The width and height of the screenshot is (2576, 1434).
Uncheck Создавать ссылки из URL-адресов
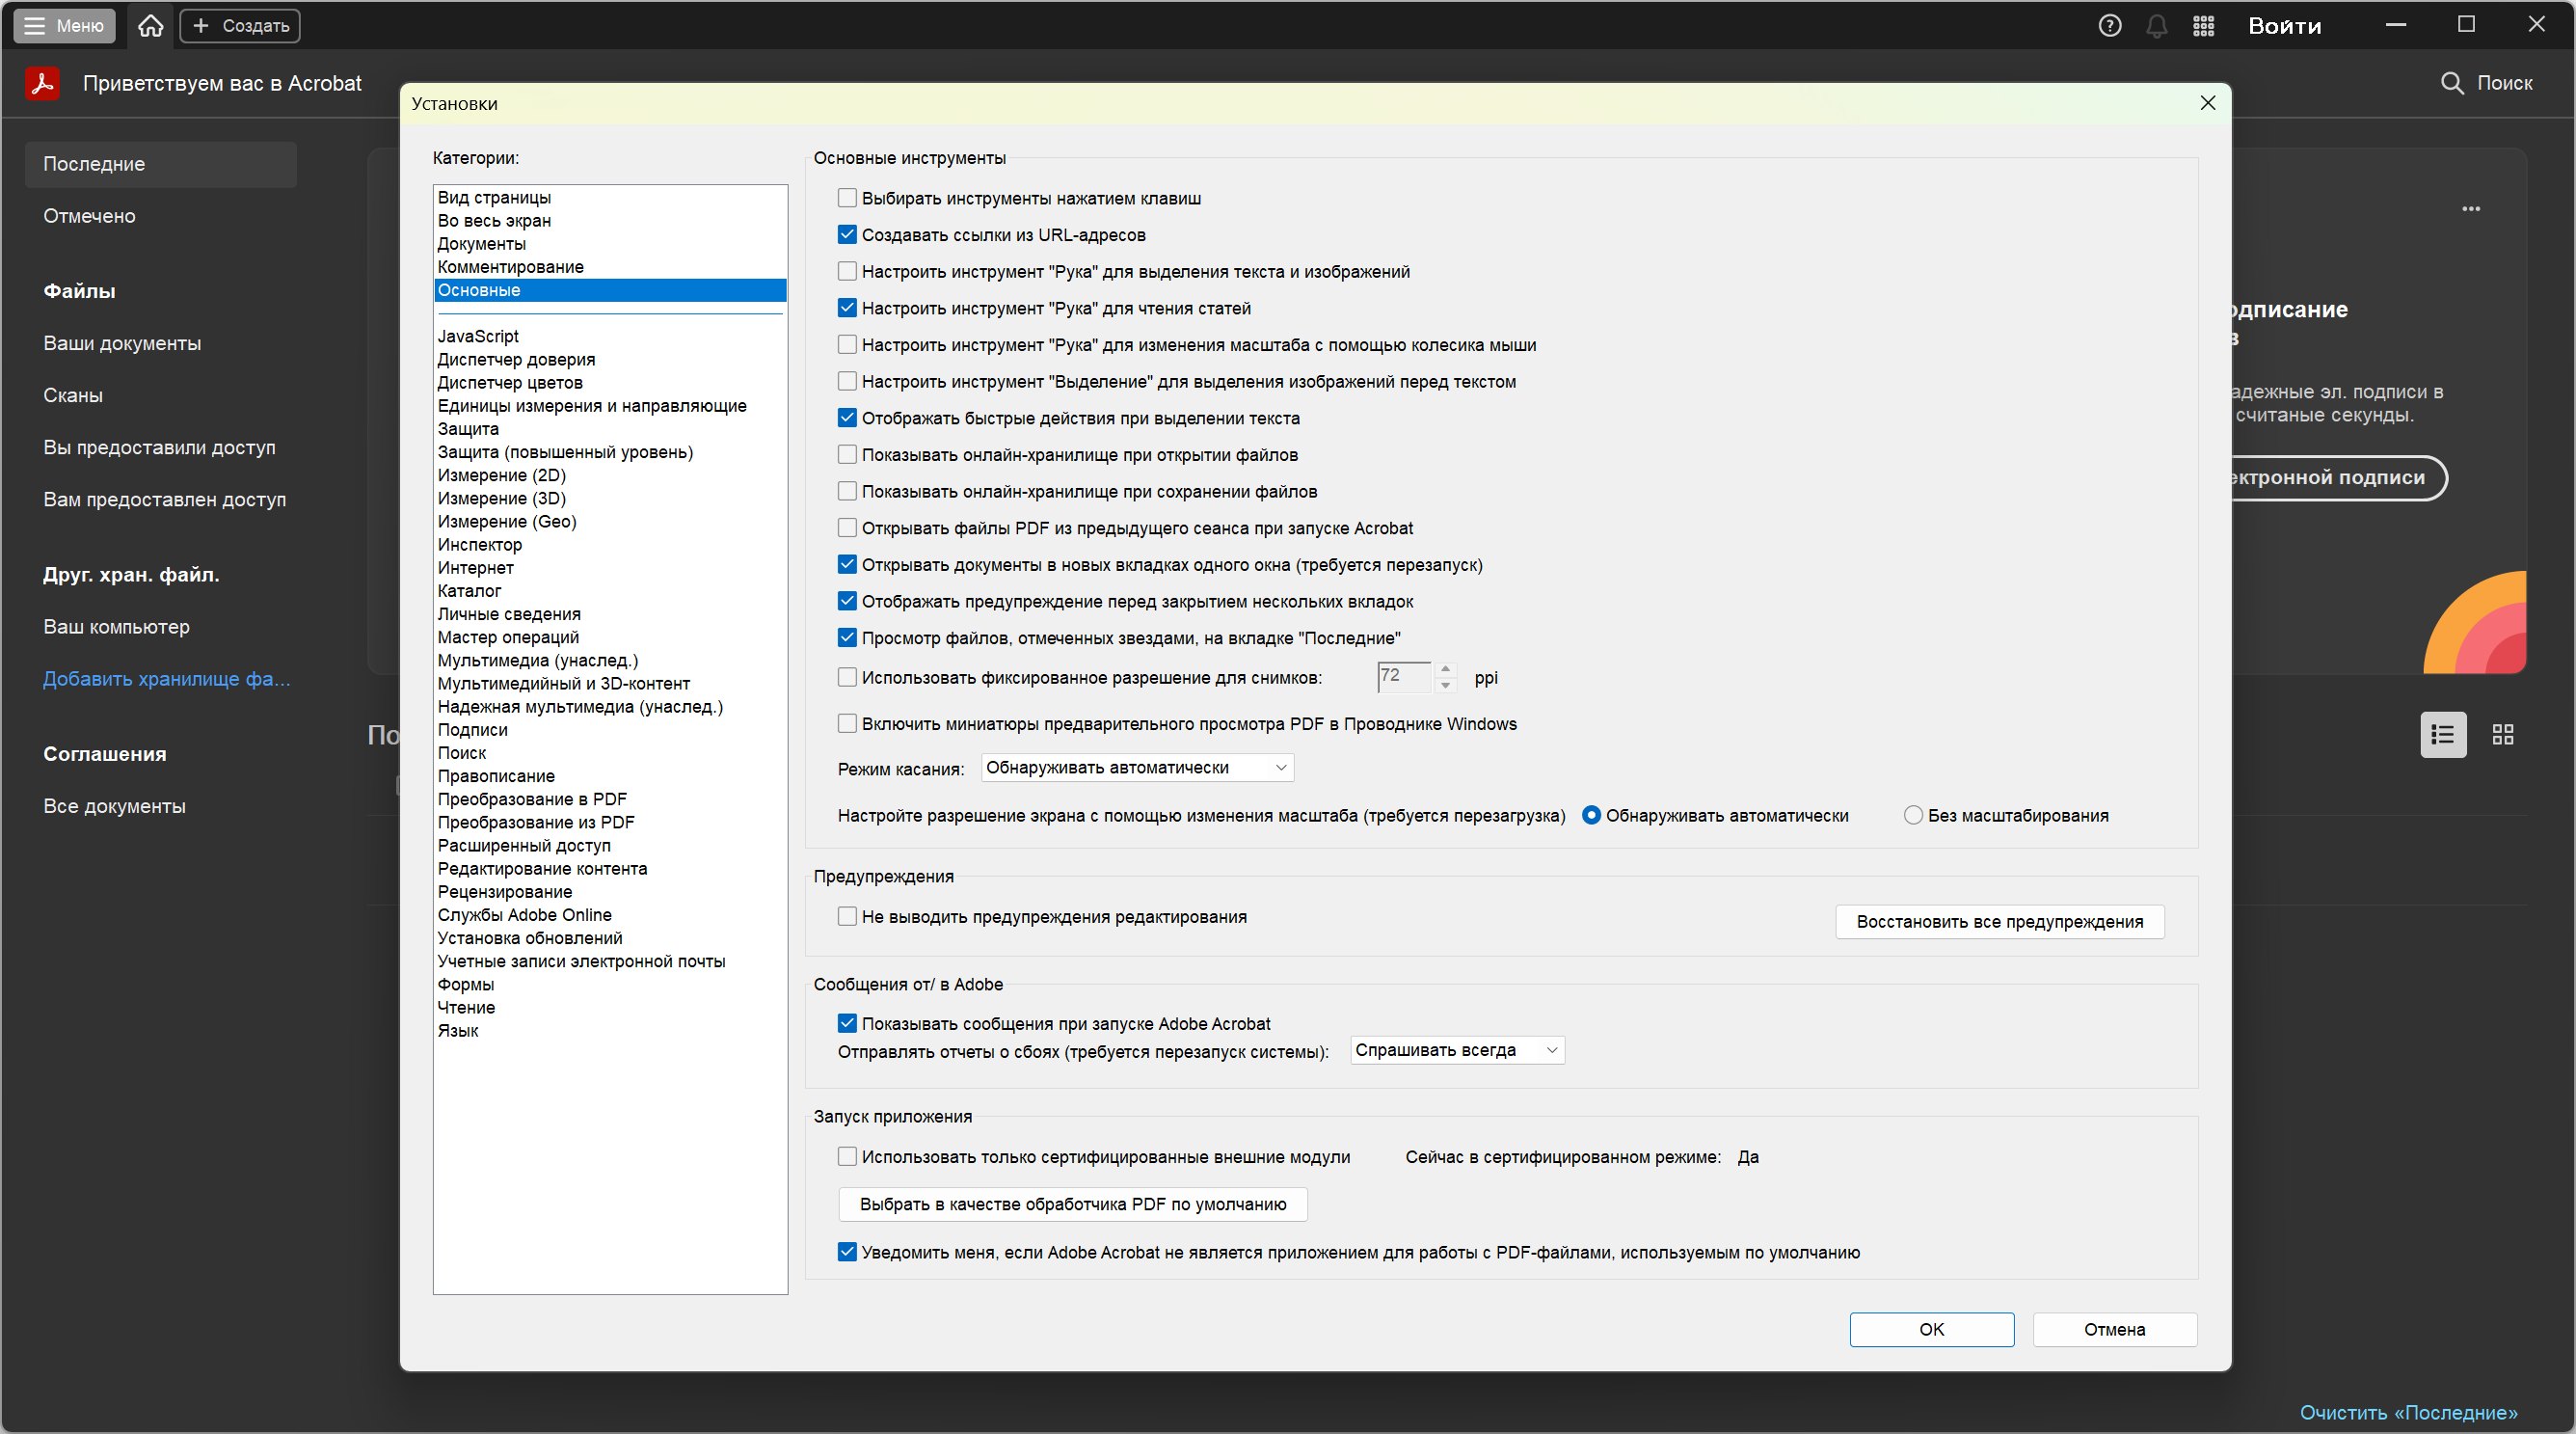(x=847, y=235)
